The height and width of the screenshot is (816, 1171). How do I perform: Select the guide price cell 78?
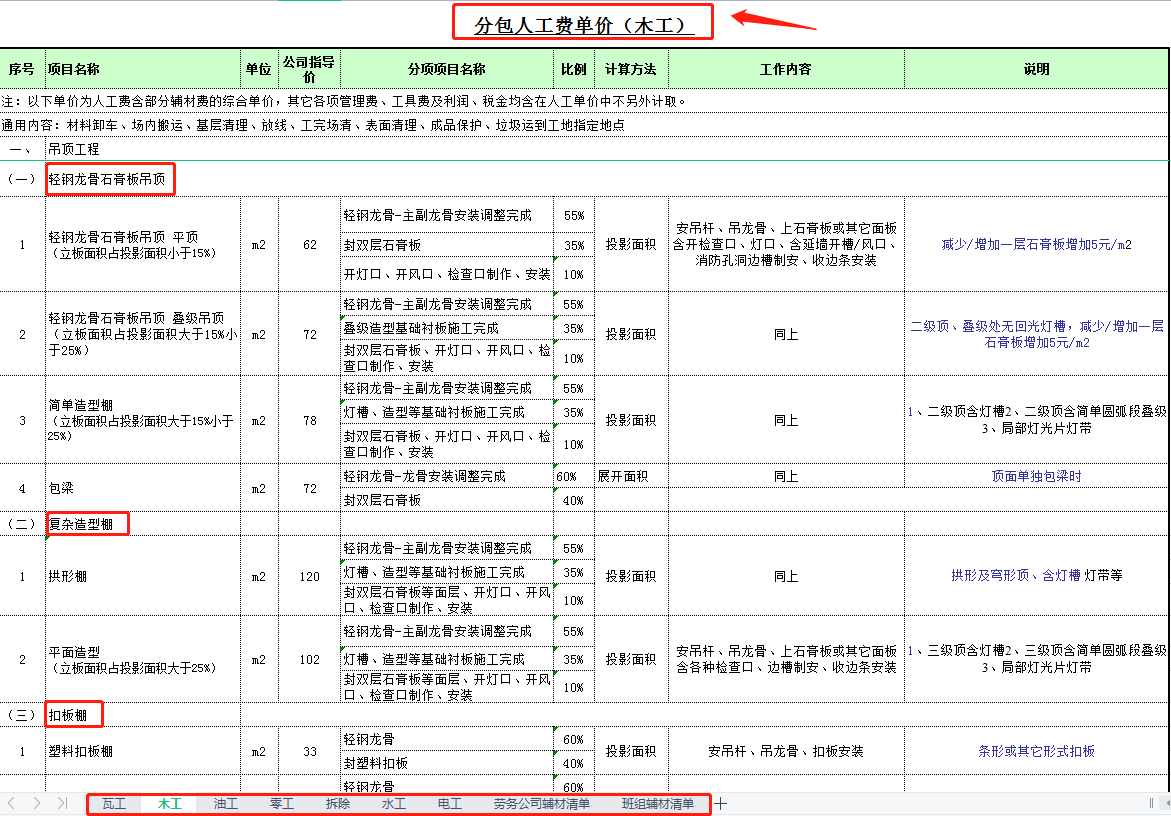(309, 420)
